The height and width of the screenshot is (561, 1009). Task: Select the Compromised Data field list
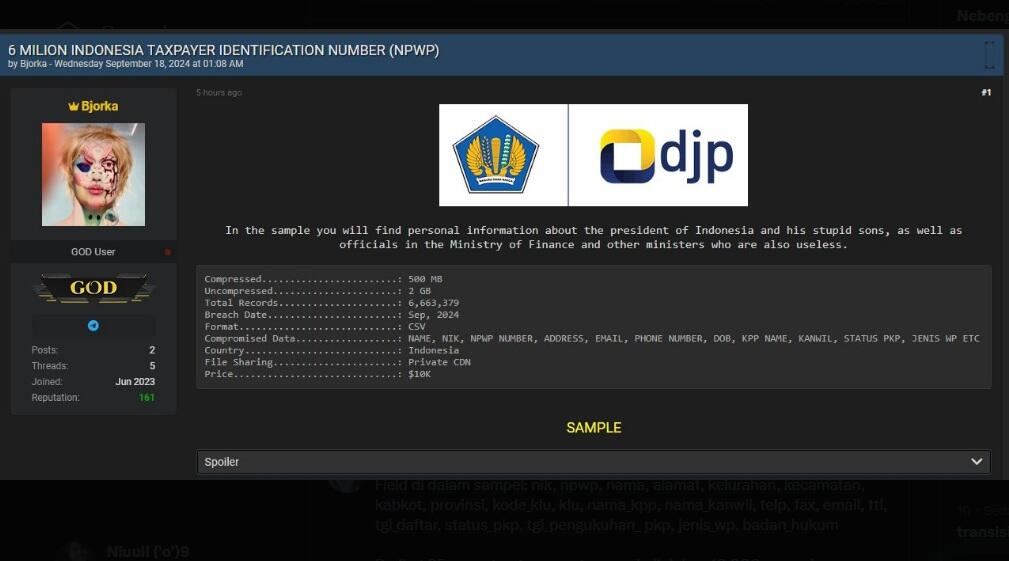coord(694,338)
